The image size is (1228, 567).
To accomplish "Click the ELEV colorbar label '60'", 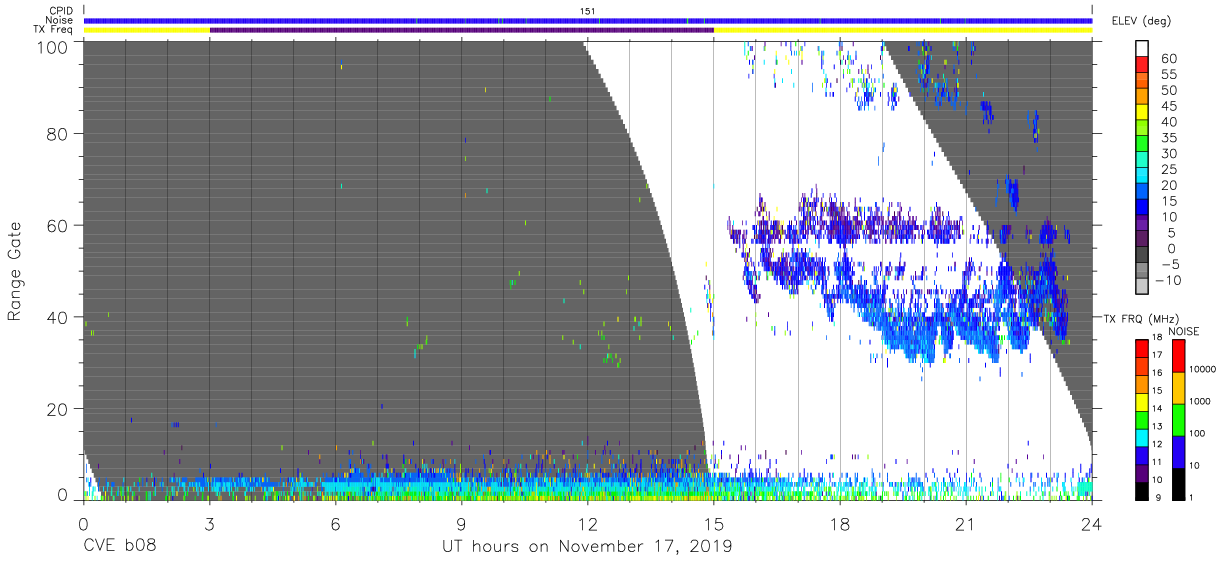I will pos(1167,59).
